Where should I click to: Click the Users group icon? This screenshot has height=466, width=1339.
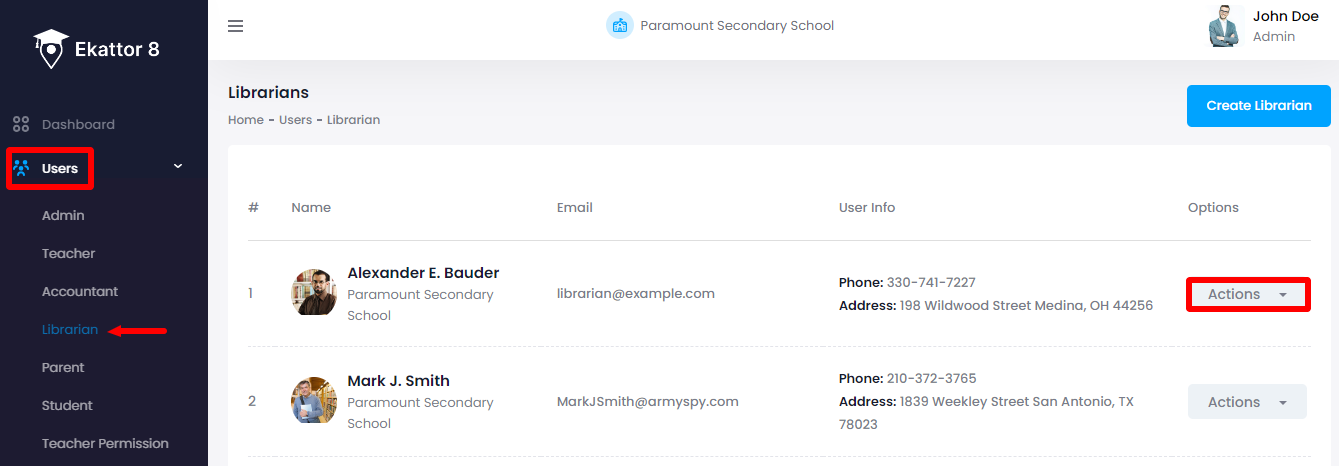21,168
